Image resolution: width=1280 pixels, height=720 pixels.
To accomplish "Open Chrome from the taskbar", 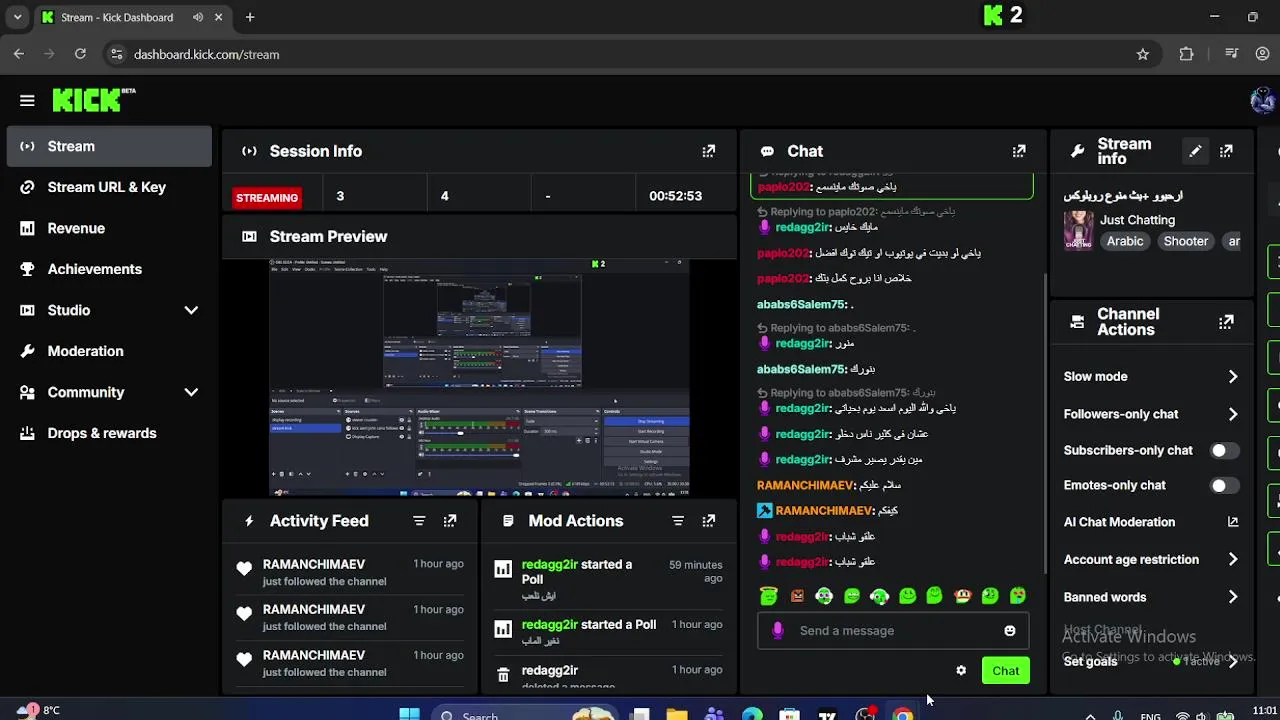I will [903, 714].
